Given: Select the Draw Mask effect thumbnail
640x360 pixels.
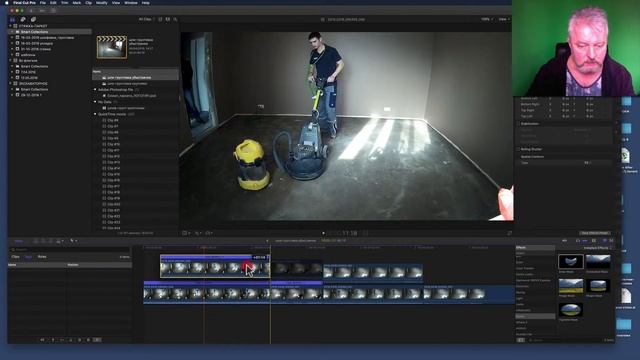Looking at the screenshot, I should point(570,261).
